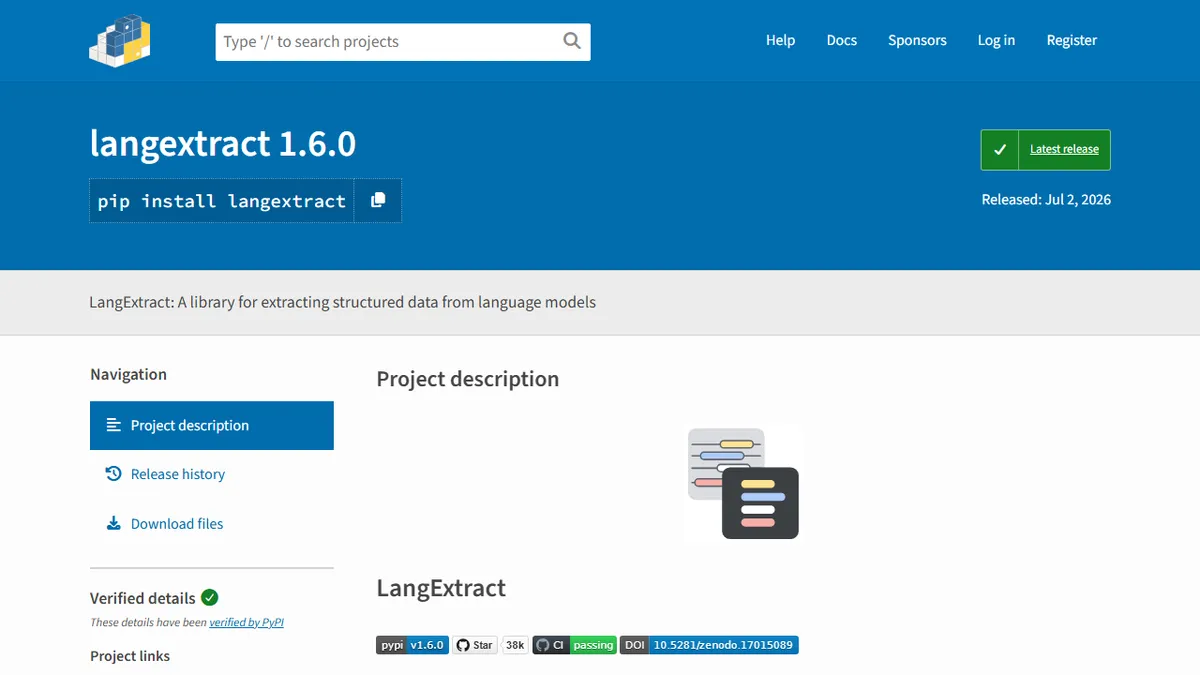1200x675 pixels.
Task: Click Log in
Action: pos(996,40)
